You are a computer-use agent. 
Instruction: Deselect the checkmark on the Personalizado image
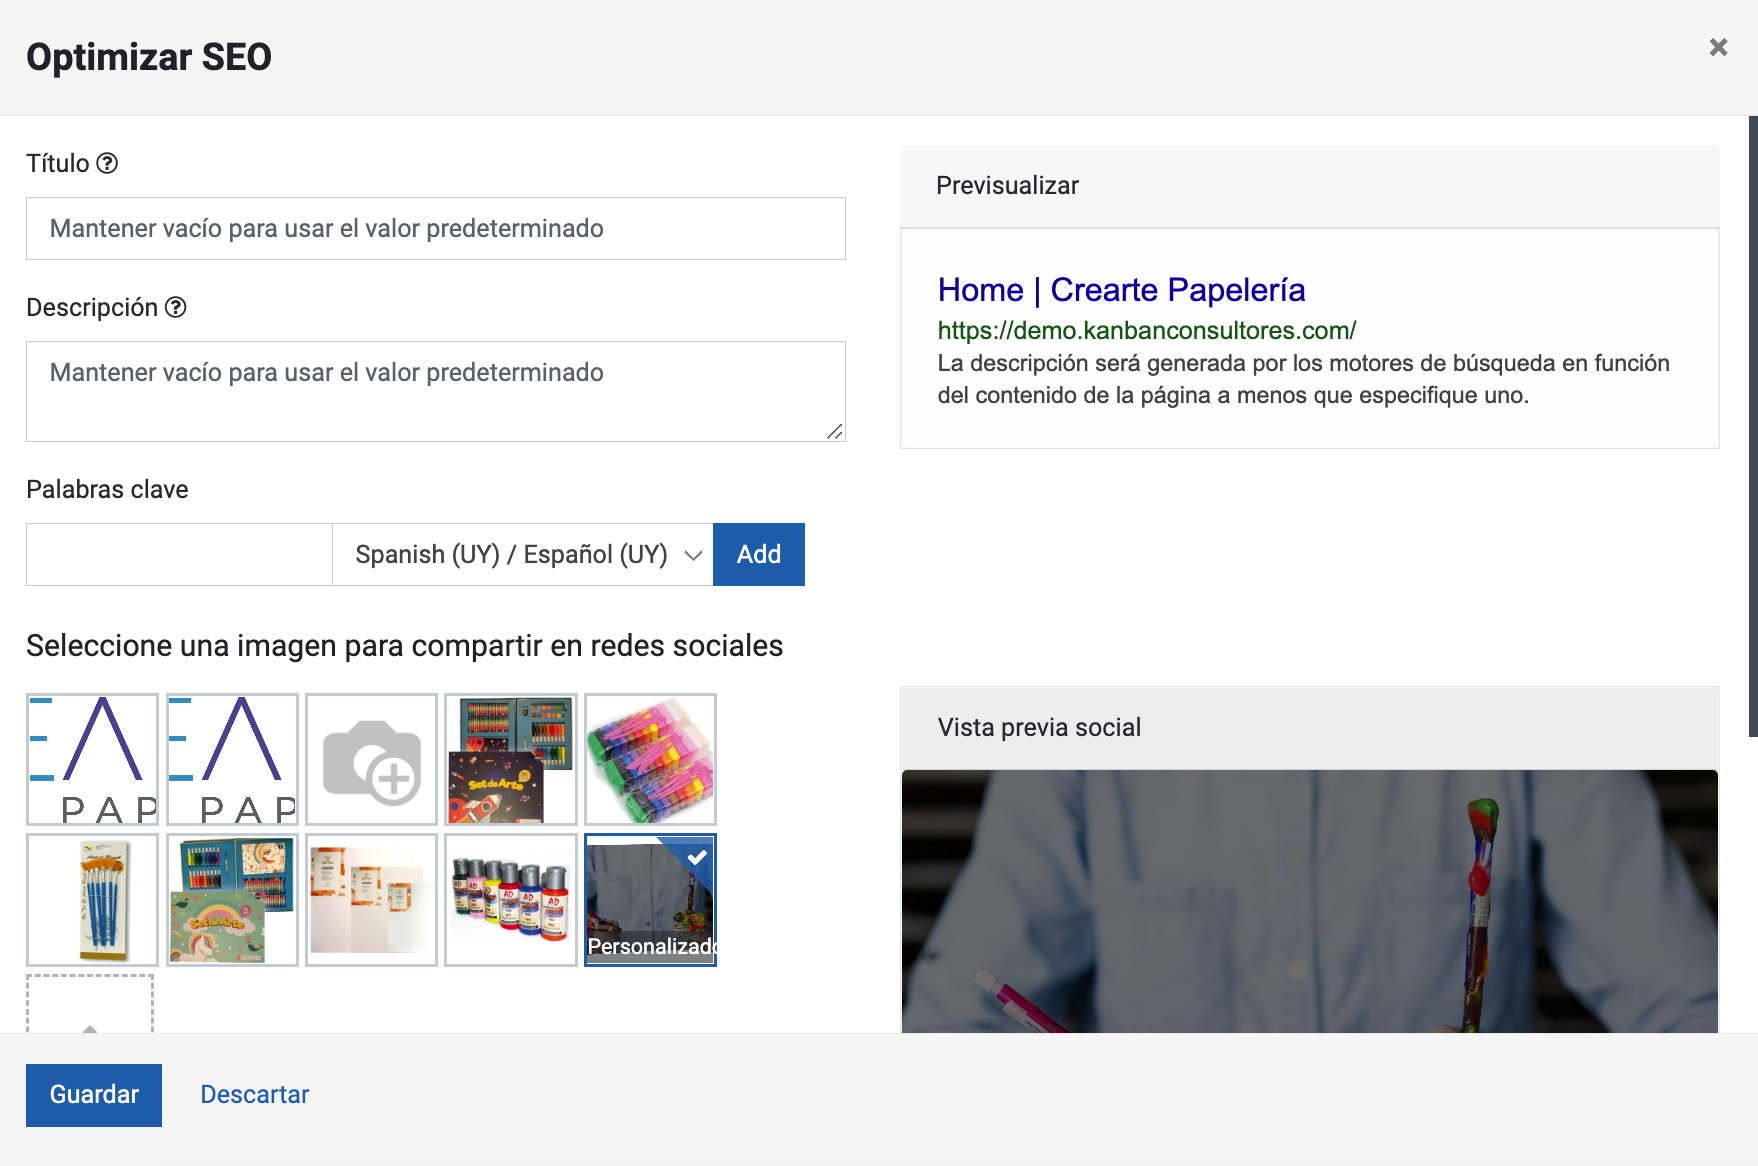point(698,856)
